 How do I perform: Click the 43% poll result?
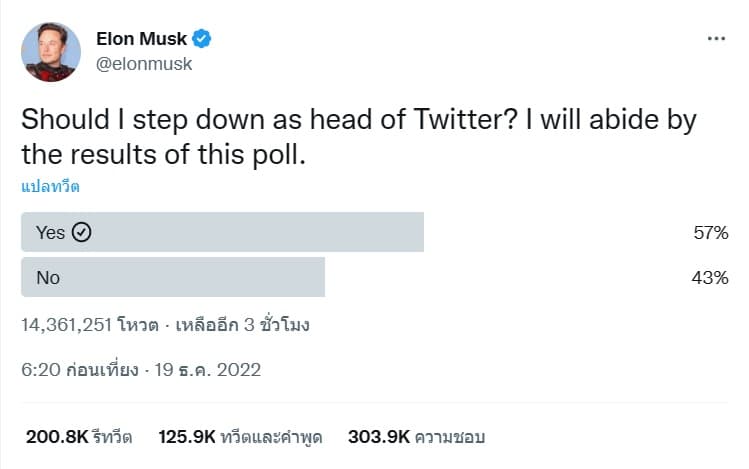(x=712, y=278)
